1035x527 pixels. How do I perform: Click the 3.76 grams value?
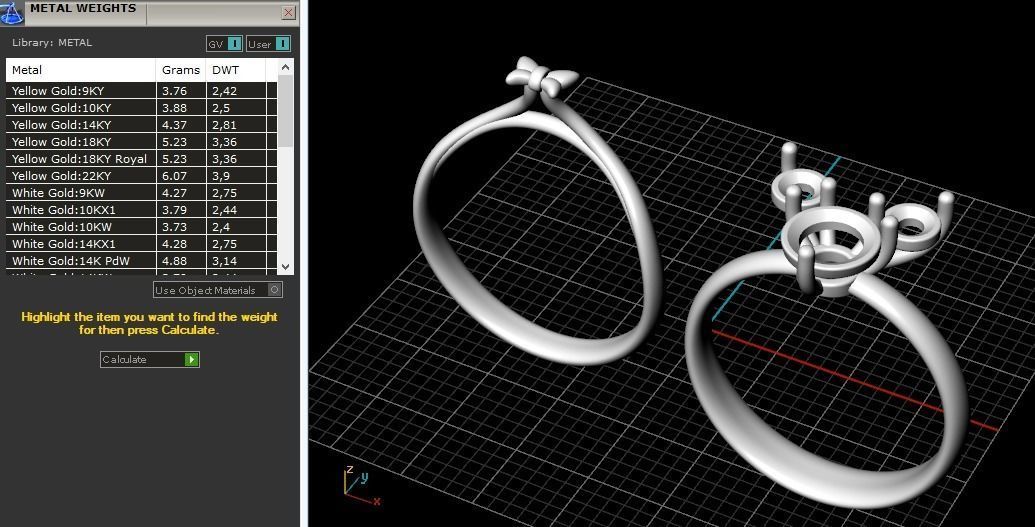174,90
